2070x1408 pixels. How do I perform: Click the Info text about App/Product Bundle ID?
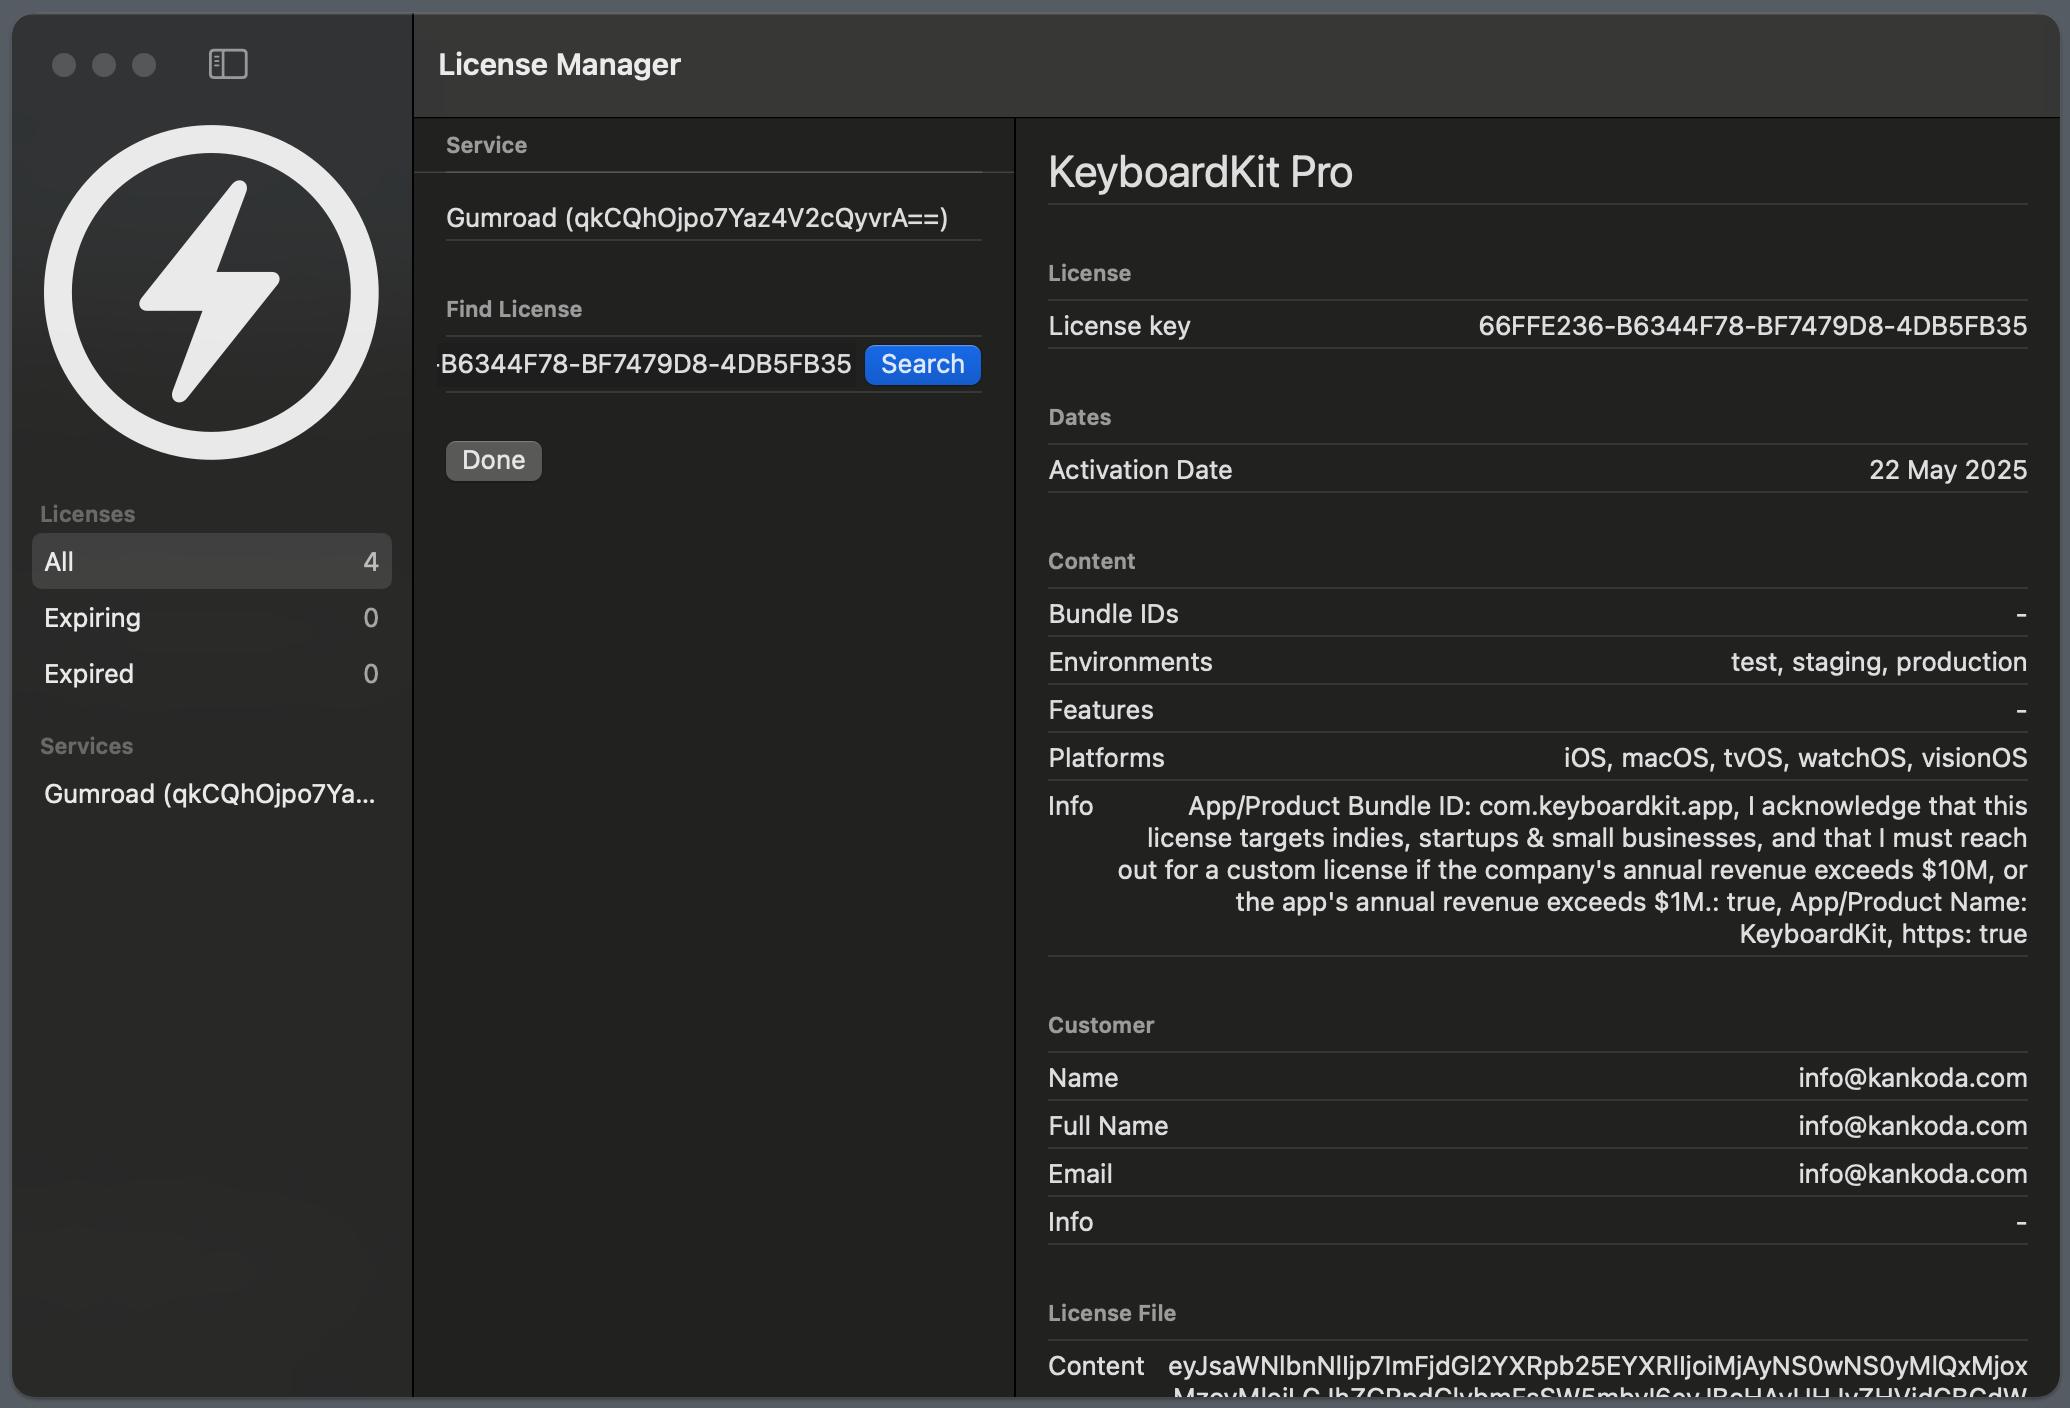[x=1572, y=869]
